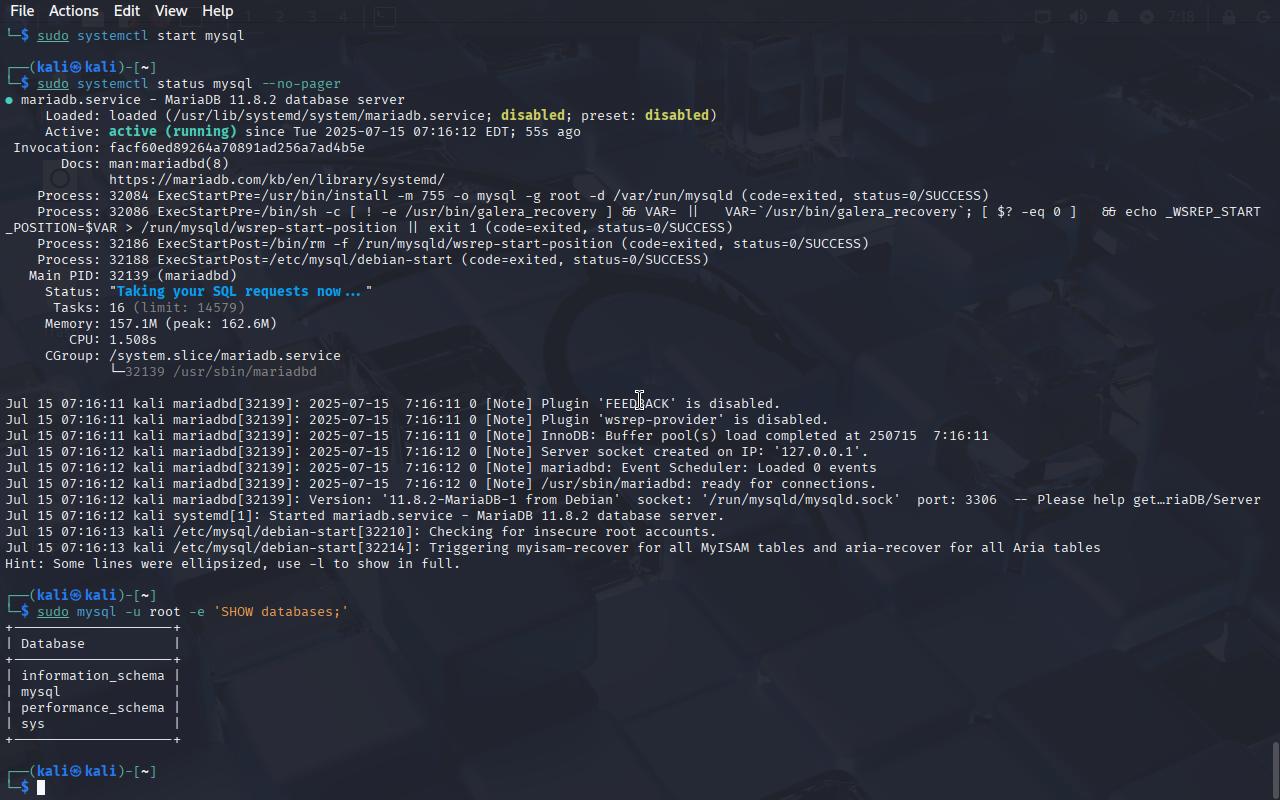Click the '32139 /usr/sbin/mariadbd' cgroup entry

click(x=221, y=372)
